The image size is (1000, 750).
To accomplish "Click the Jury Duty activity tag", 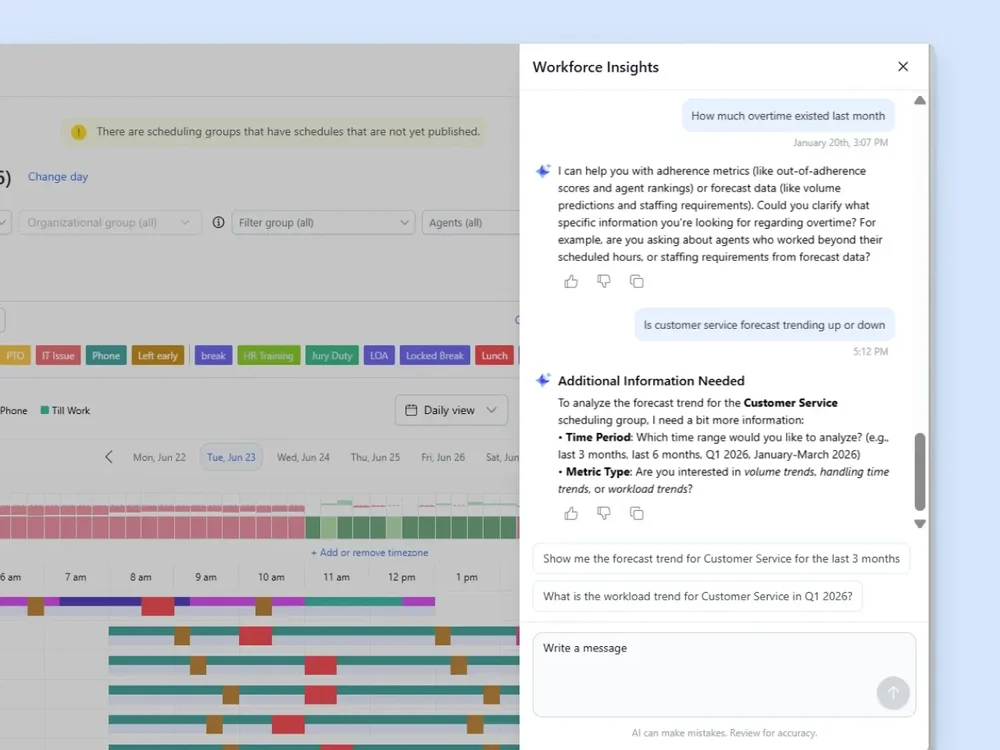I will click(x=332, y=355).
